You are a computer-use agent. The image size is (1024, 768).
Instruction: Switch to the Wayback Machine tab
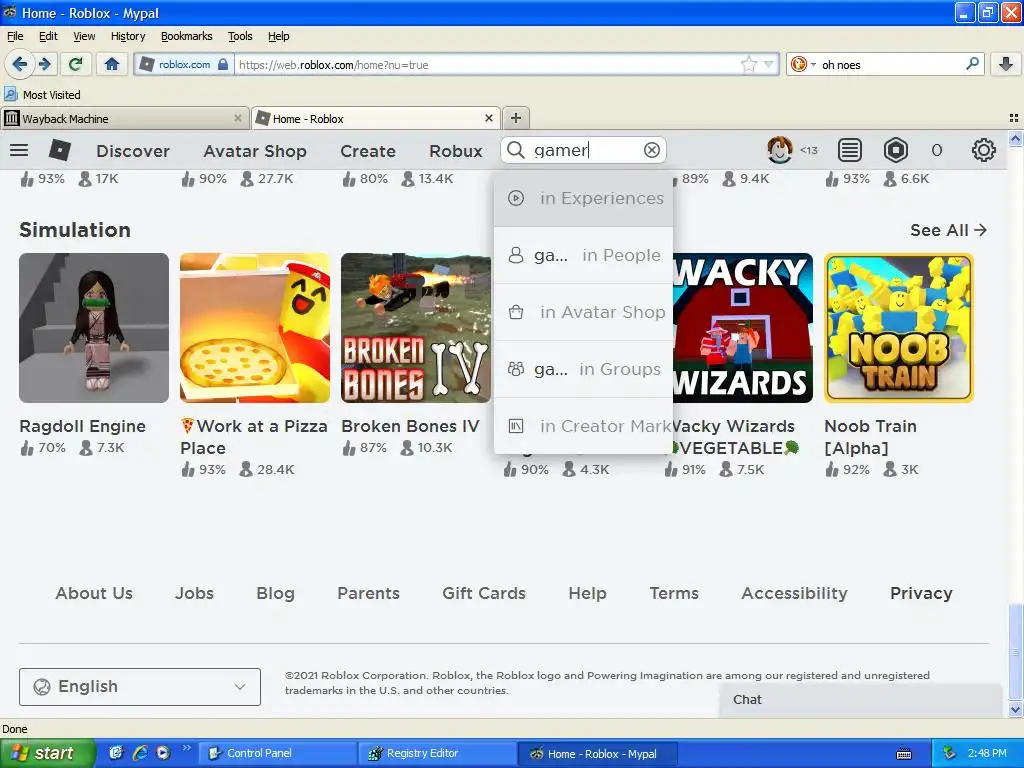tap(124, 118)
